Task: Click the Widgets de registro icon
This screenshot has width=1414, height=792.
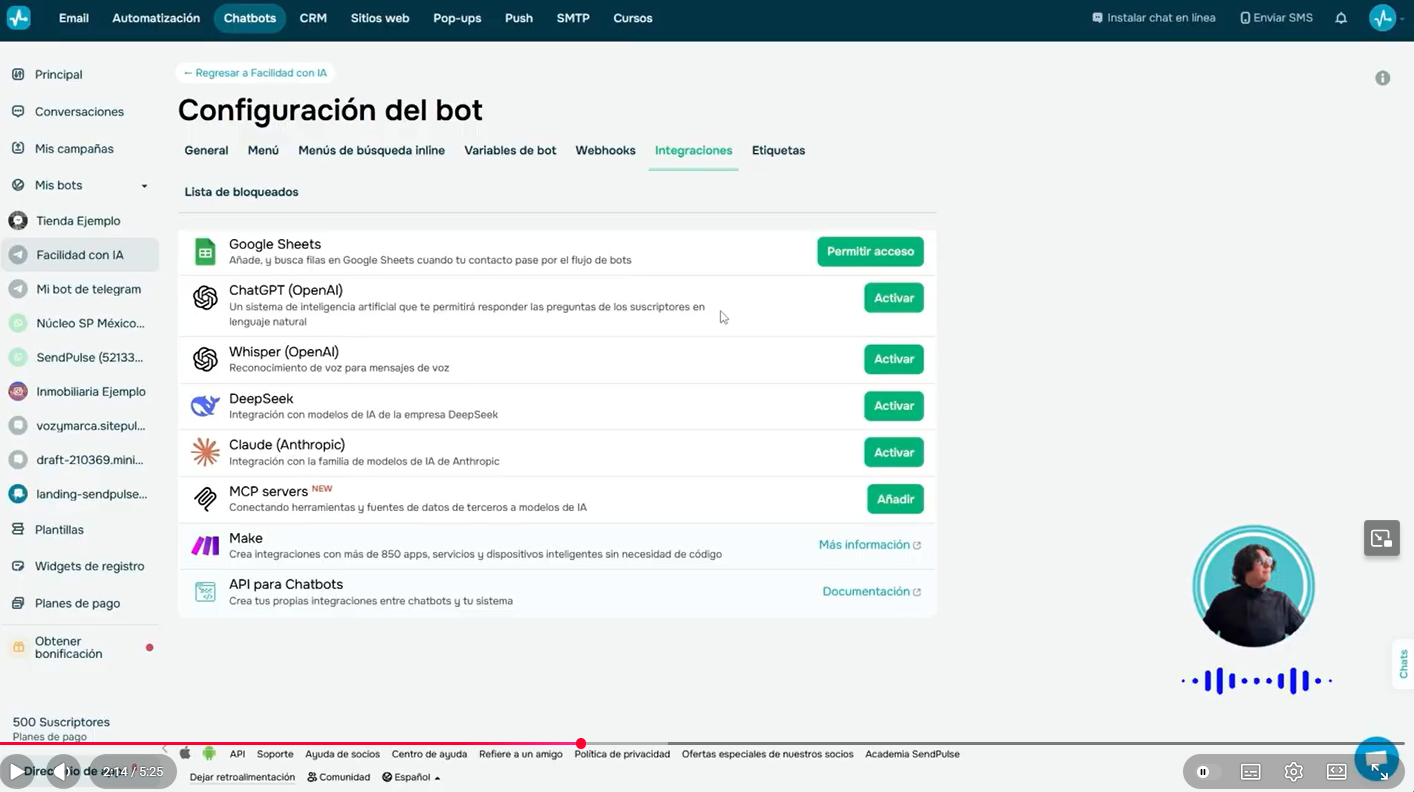Action: click(18, 566)
